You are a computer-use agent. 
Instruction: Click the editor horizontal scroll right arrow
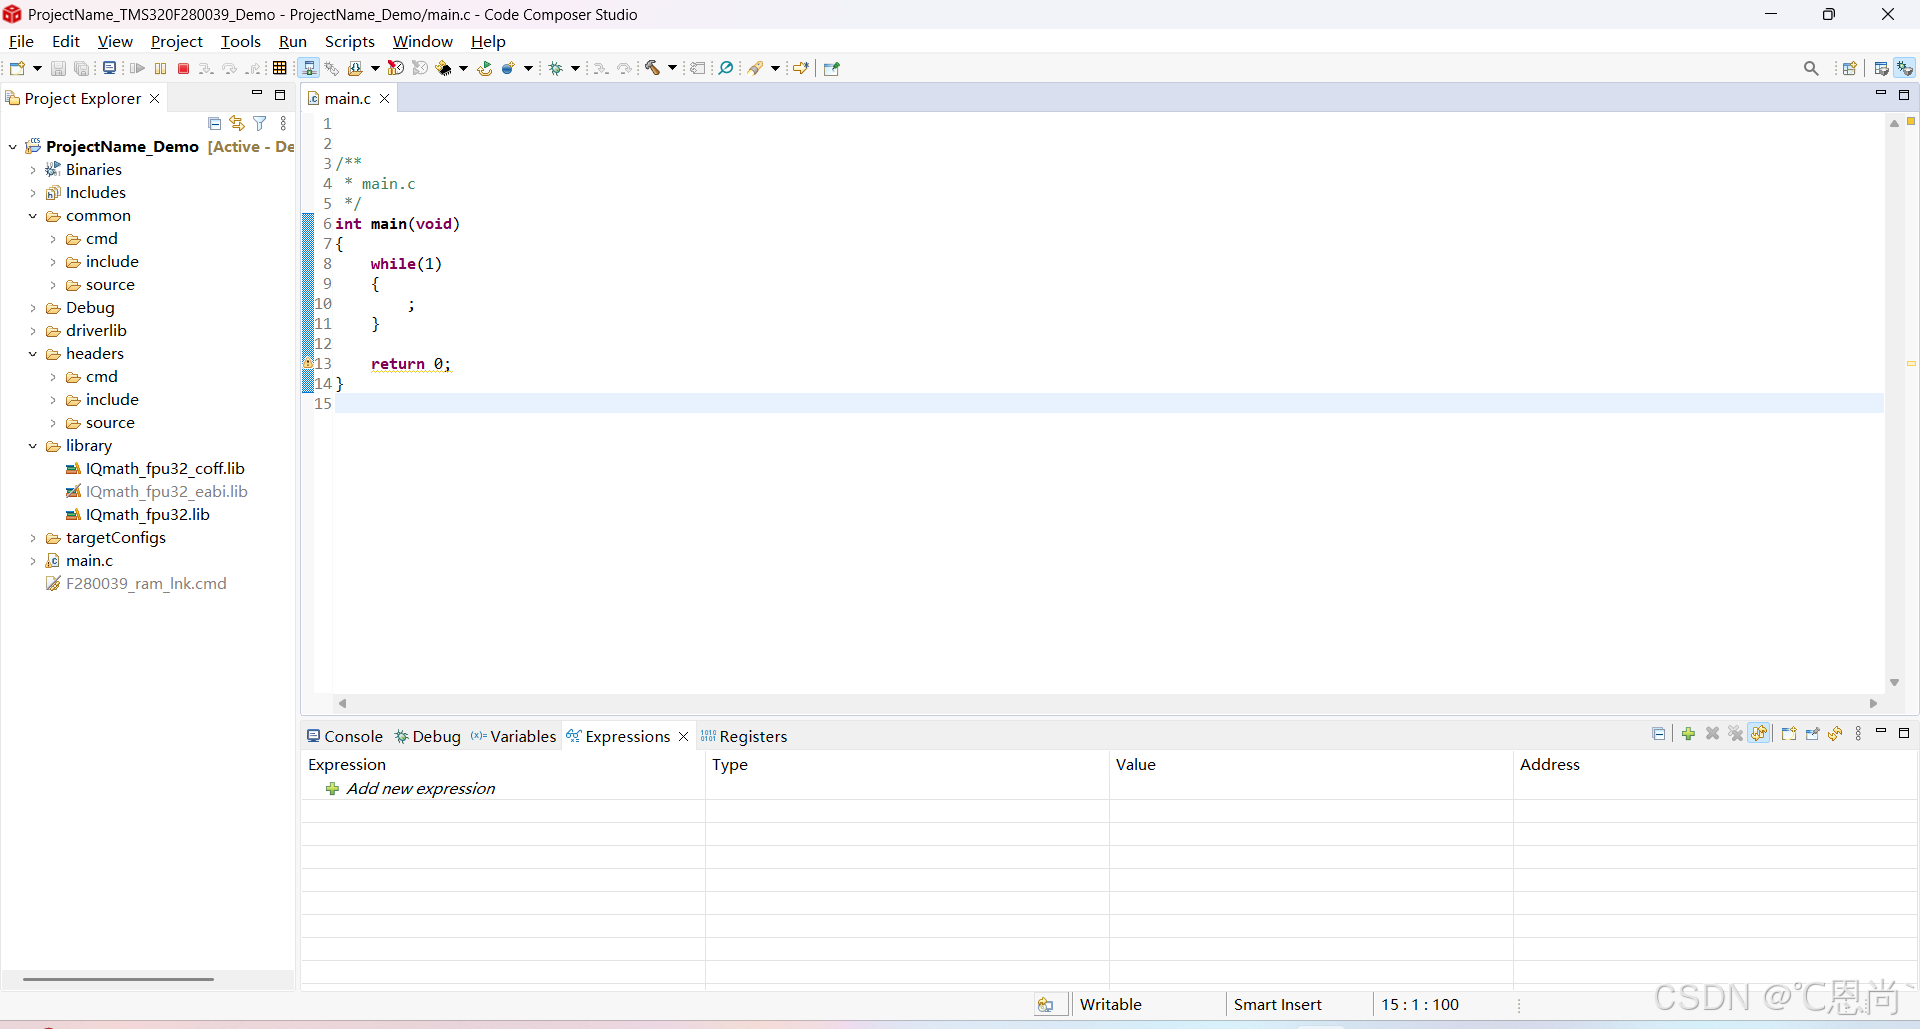[1874, 703]
